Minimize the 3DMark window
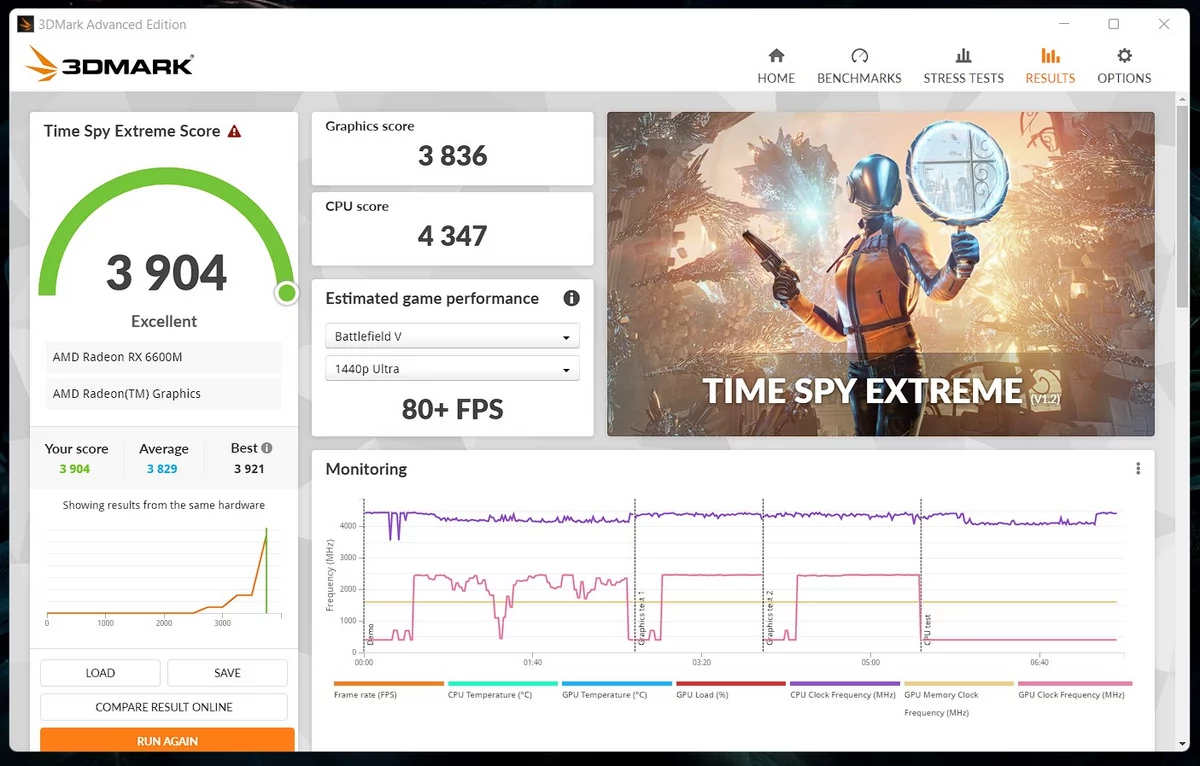 coord(1064,24)
